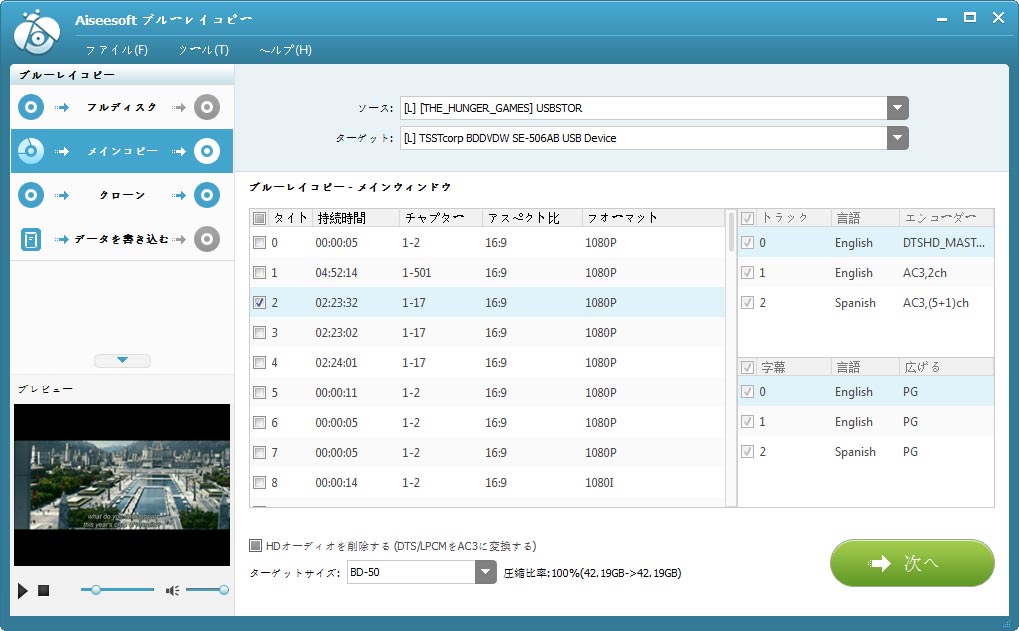Expand the ソース dropdown
Viewport: 1019px width, 631px height.
[897, 108]
